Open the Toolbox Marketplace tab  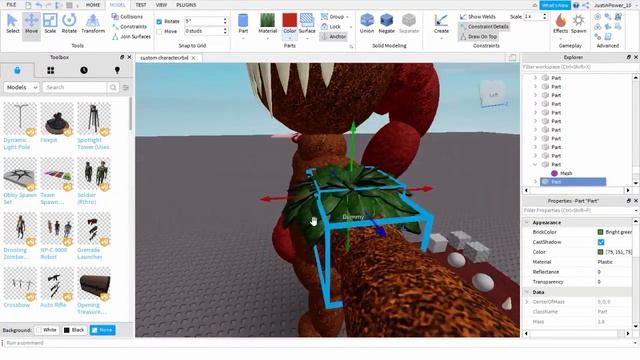(17, 70)
